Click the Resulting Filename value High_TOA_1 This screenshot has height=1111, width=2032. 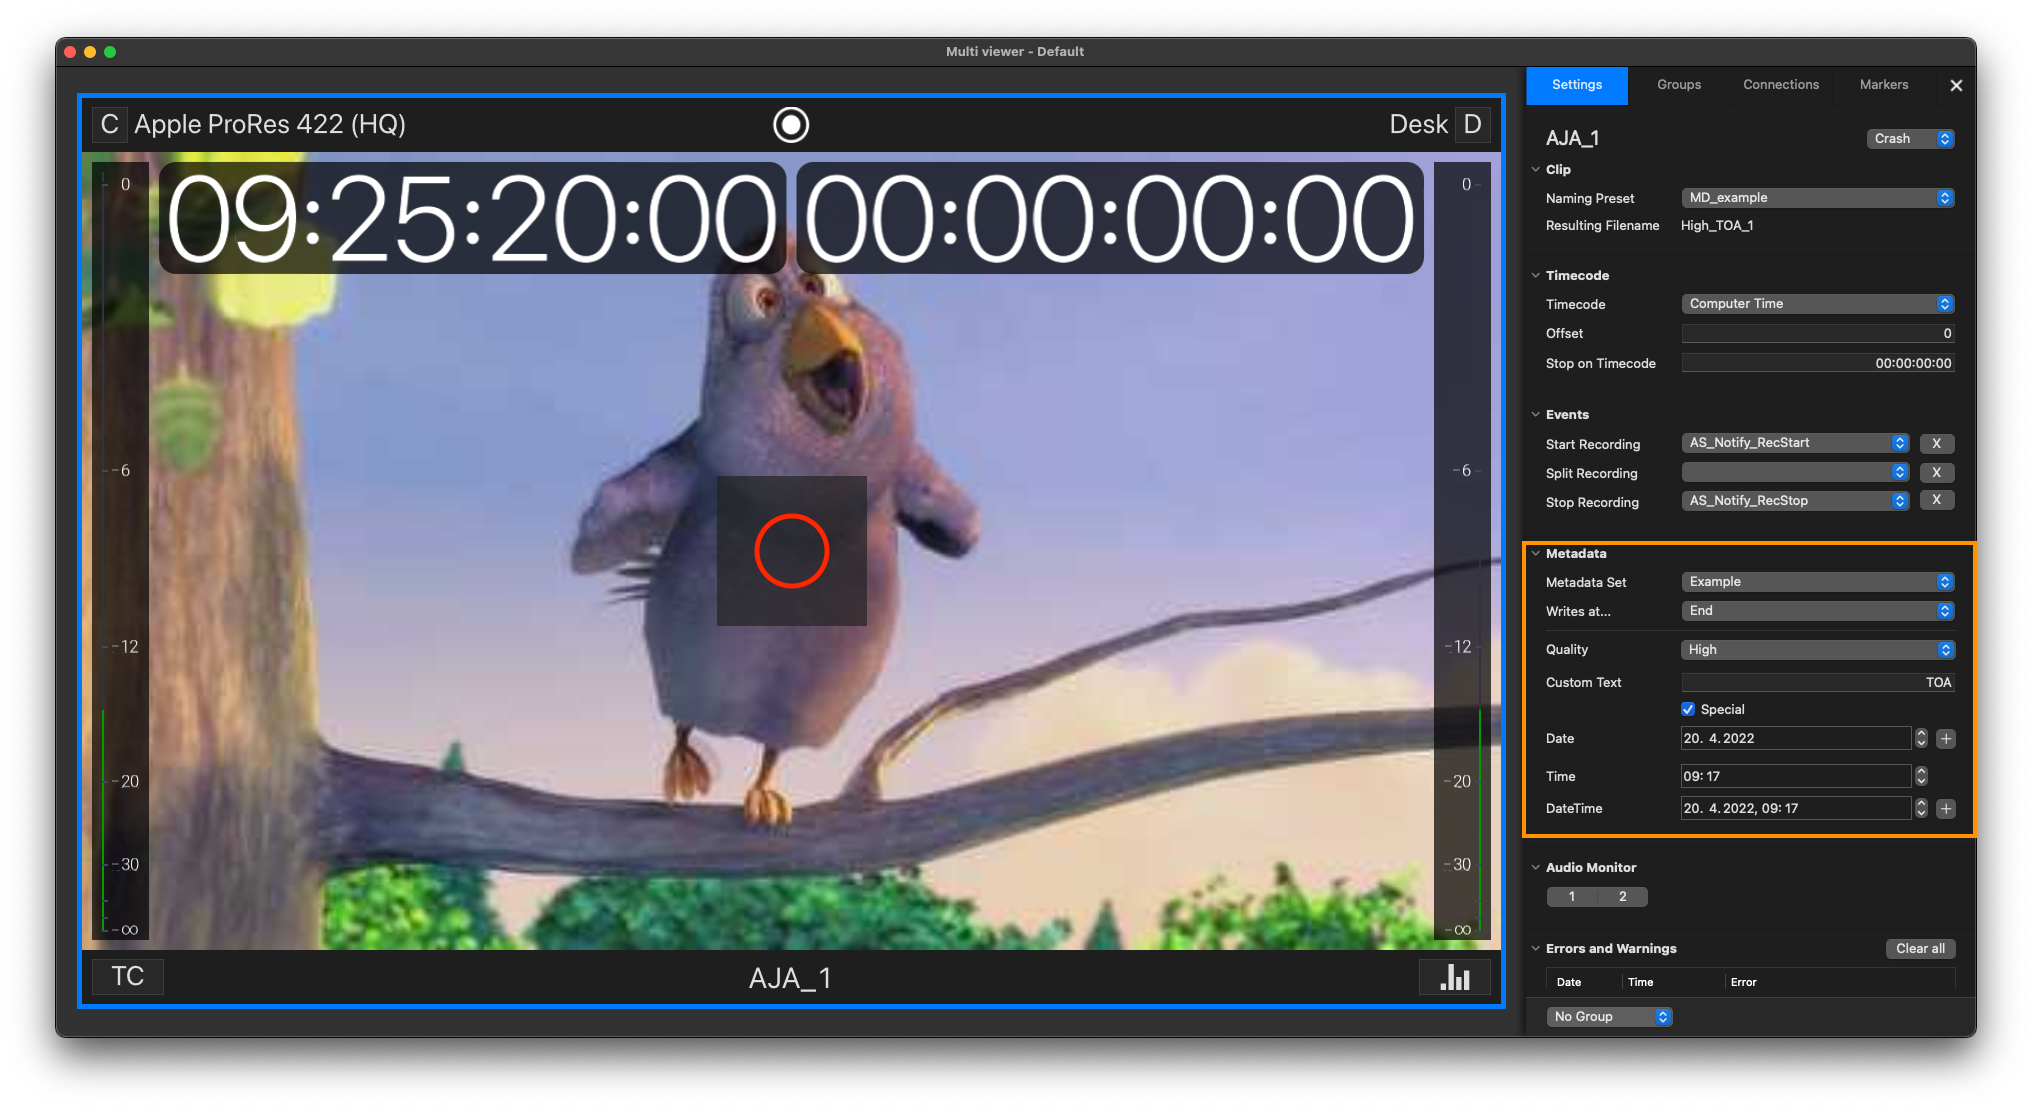coord(1717,226)
